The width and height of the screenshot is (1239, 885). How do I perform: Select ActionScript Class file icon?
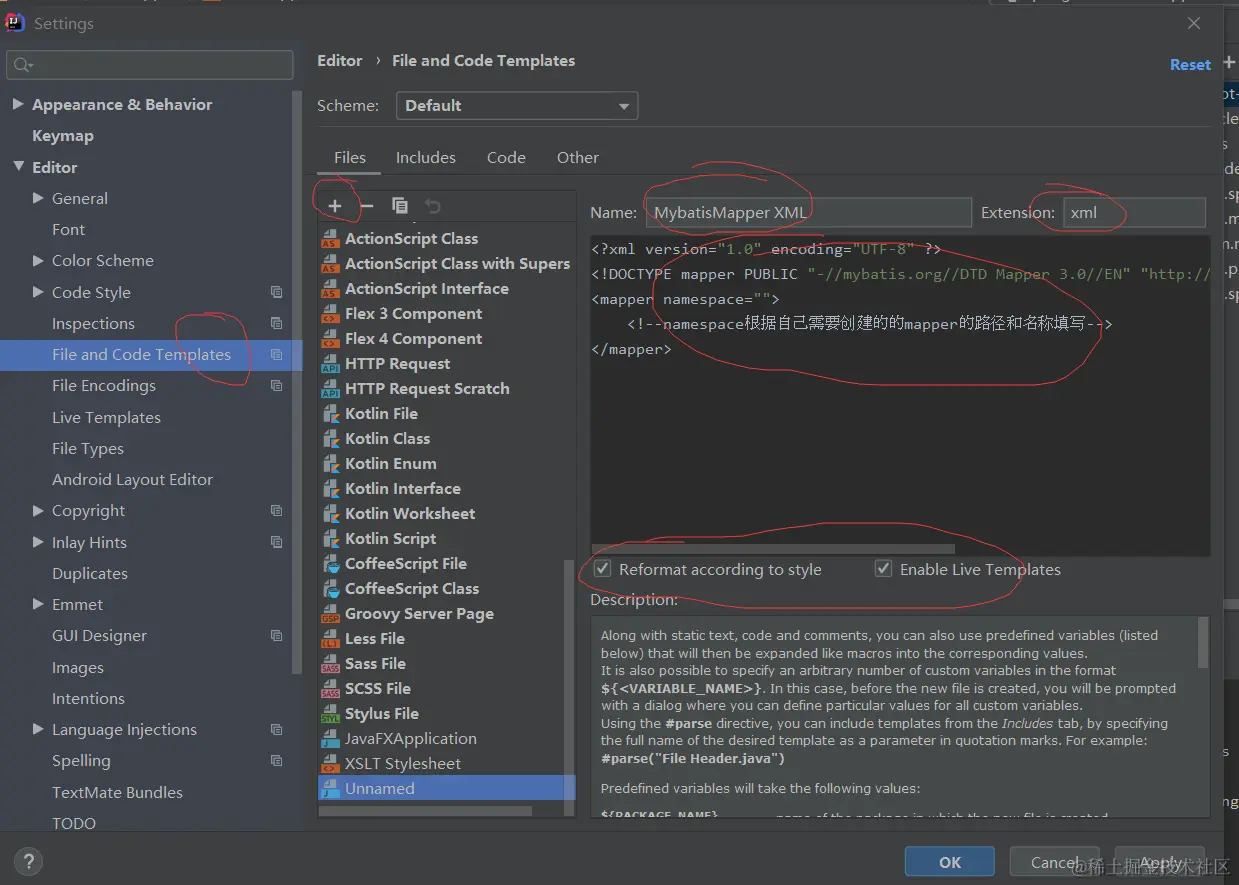(330, 239)
